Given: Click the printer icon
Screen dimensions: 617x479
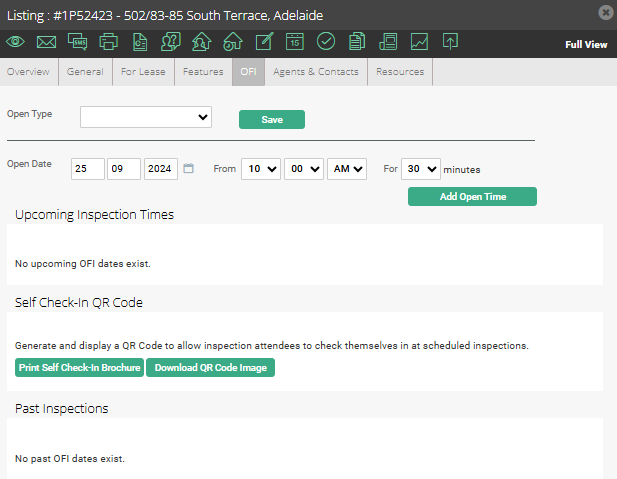Looking at the screenshot, I should pyautogui.click(x=108, y=42).
